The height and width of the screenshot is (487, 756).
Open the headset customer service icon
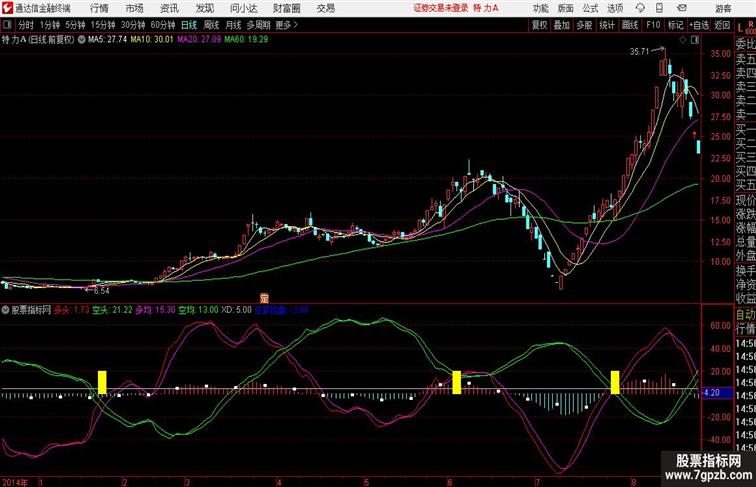(x=640, y=8)
